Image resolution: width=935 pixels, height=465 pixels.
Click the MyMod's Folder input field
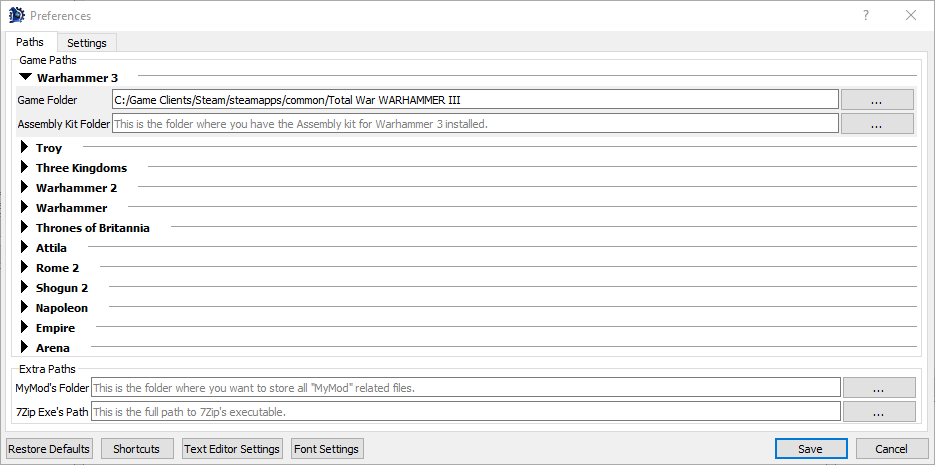[466, 387]
